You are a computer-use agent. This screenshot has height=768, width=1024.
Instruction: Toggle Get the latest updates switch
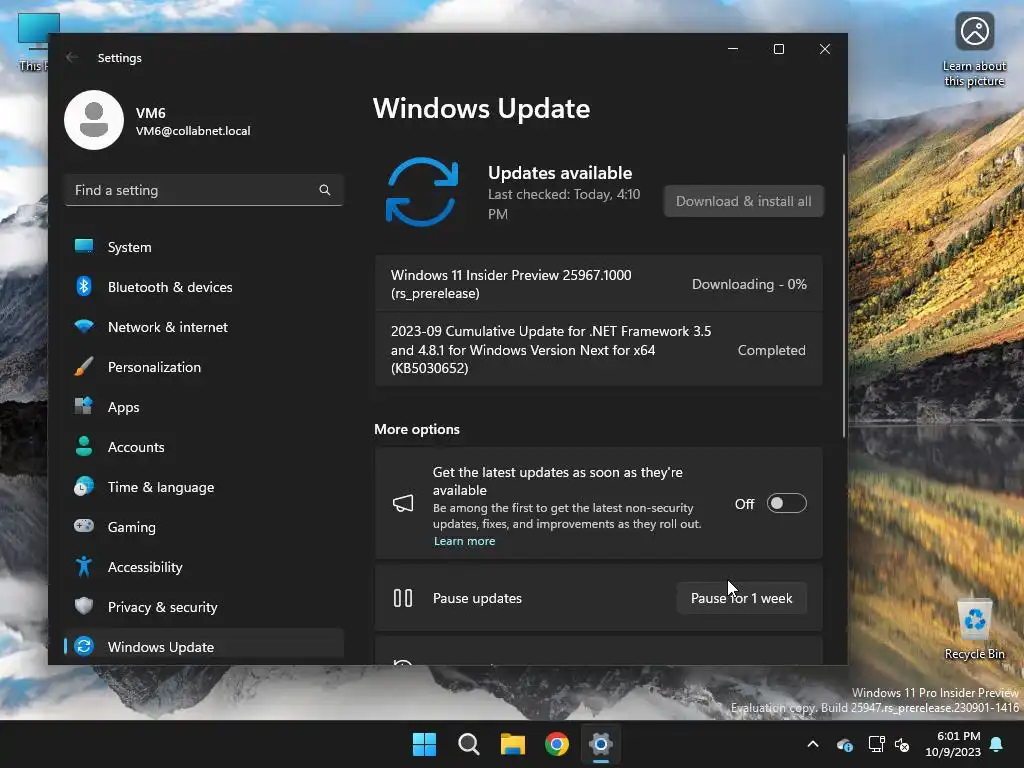point(786,504)
